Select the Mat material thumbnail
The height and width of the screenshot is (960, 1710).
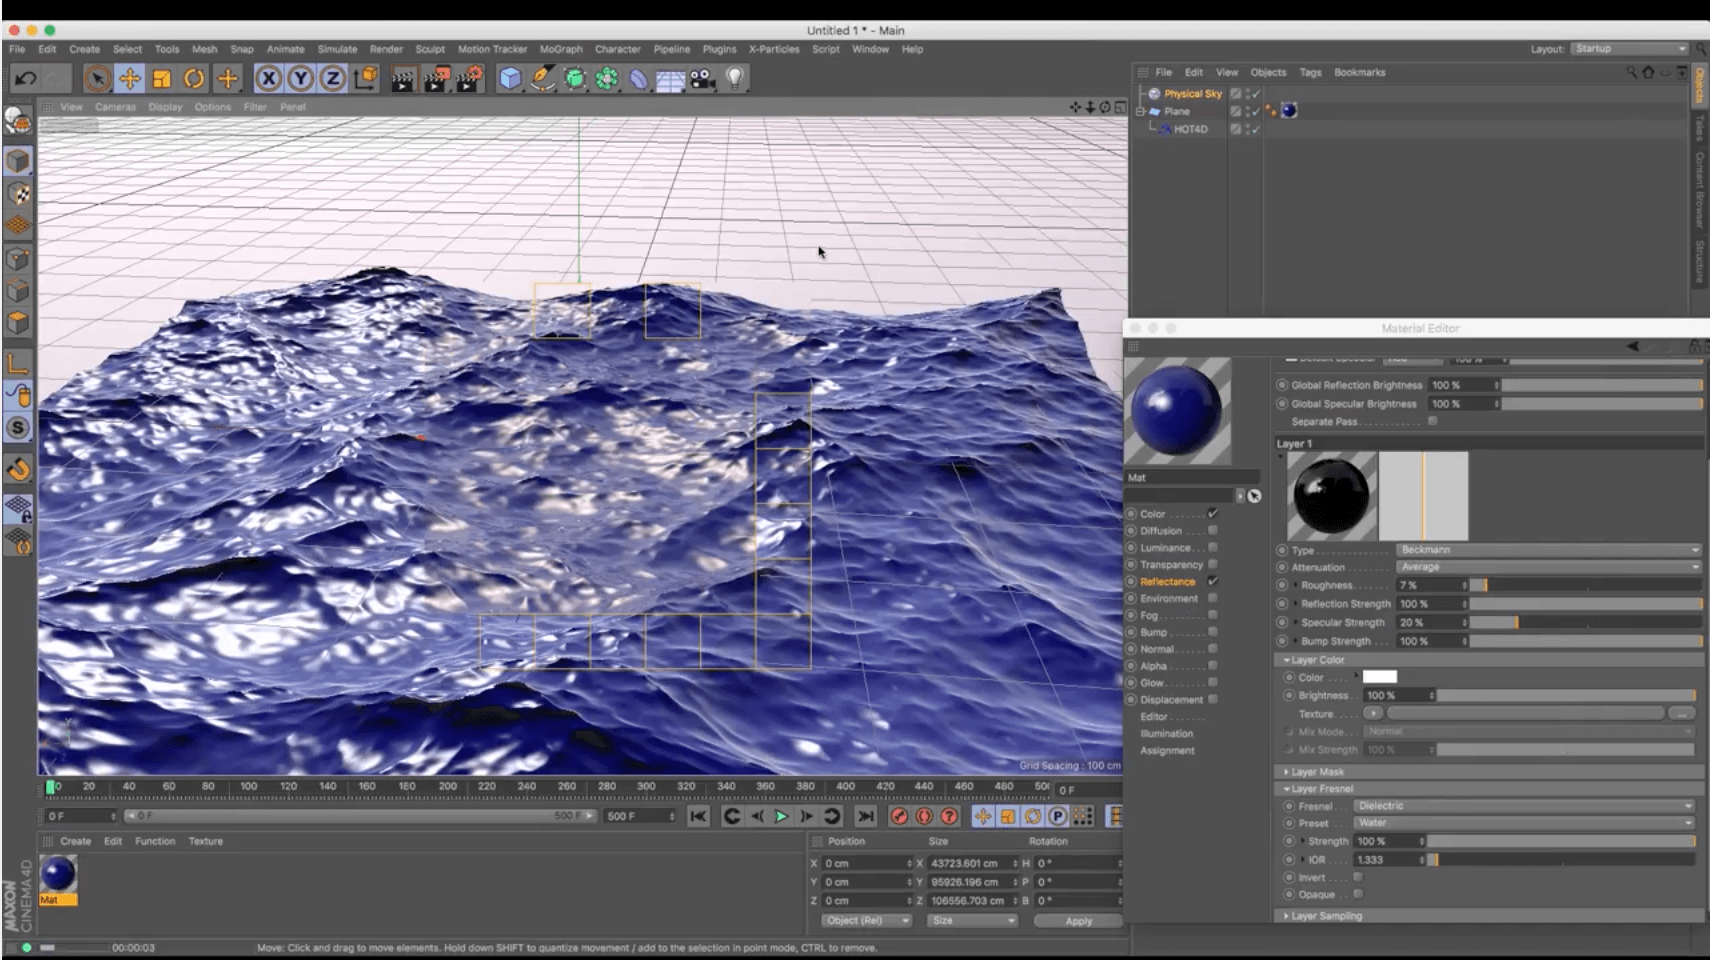(58, 875)
